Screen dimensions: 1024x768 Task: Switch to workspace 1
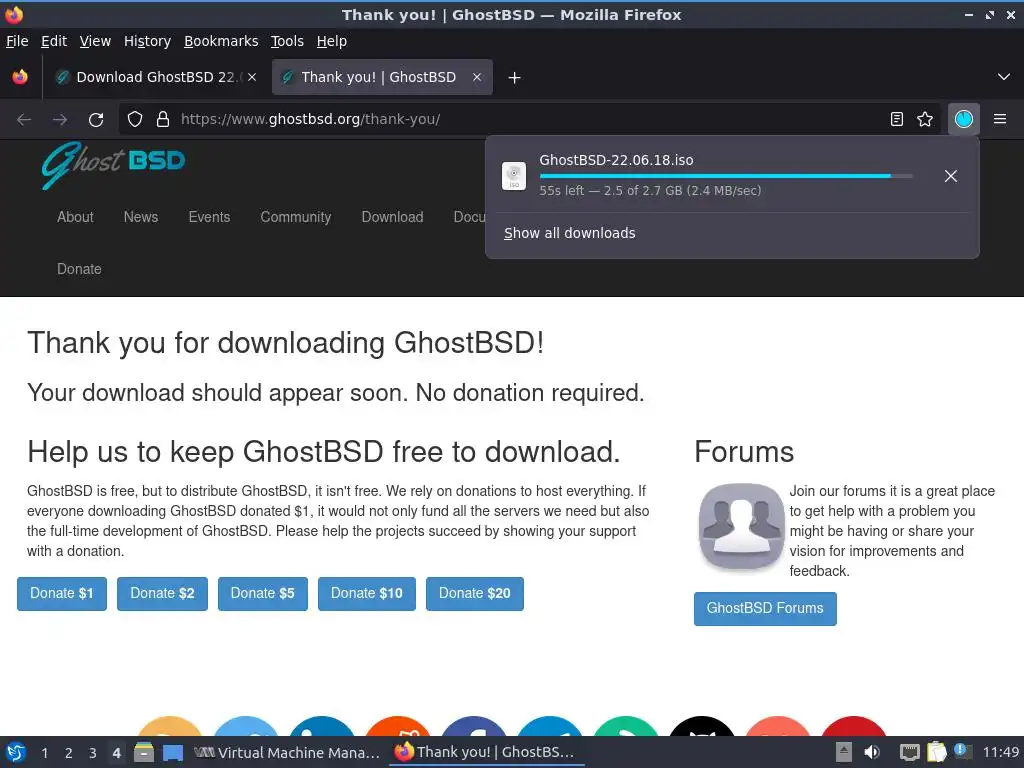click(44, 753)
